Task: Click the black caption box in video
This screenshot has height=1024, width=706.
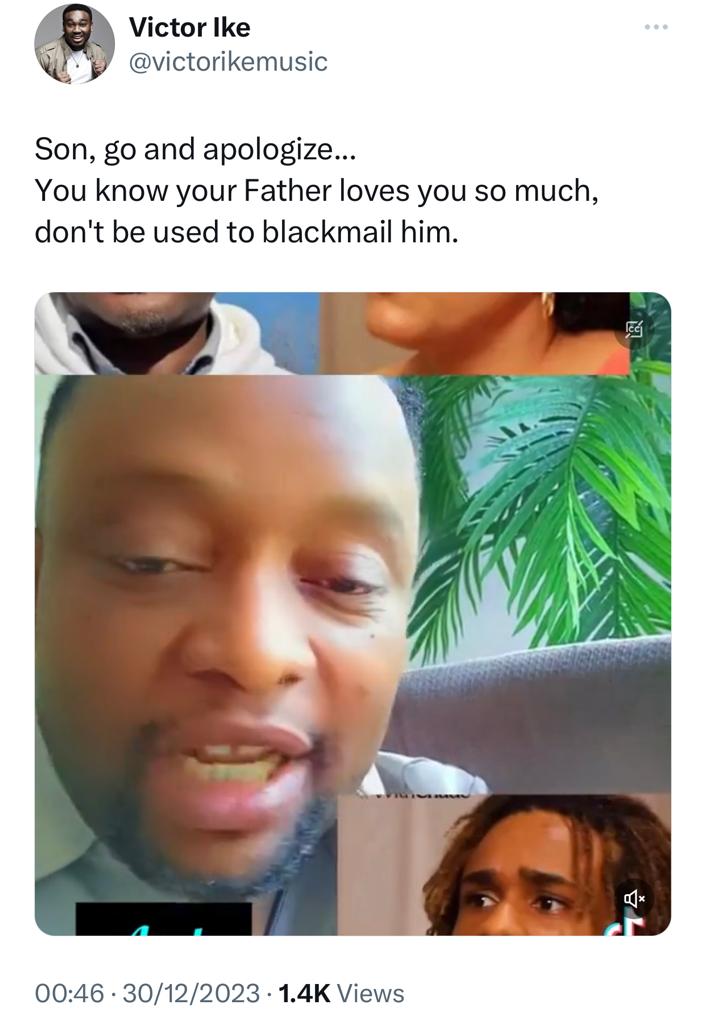Action: point(163,919)
